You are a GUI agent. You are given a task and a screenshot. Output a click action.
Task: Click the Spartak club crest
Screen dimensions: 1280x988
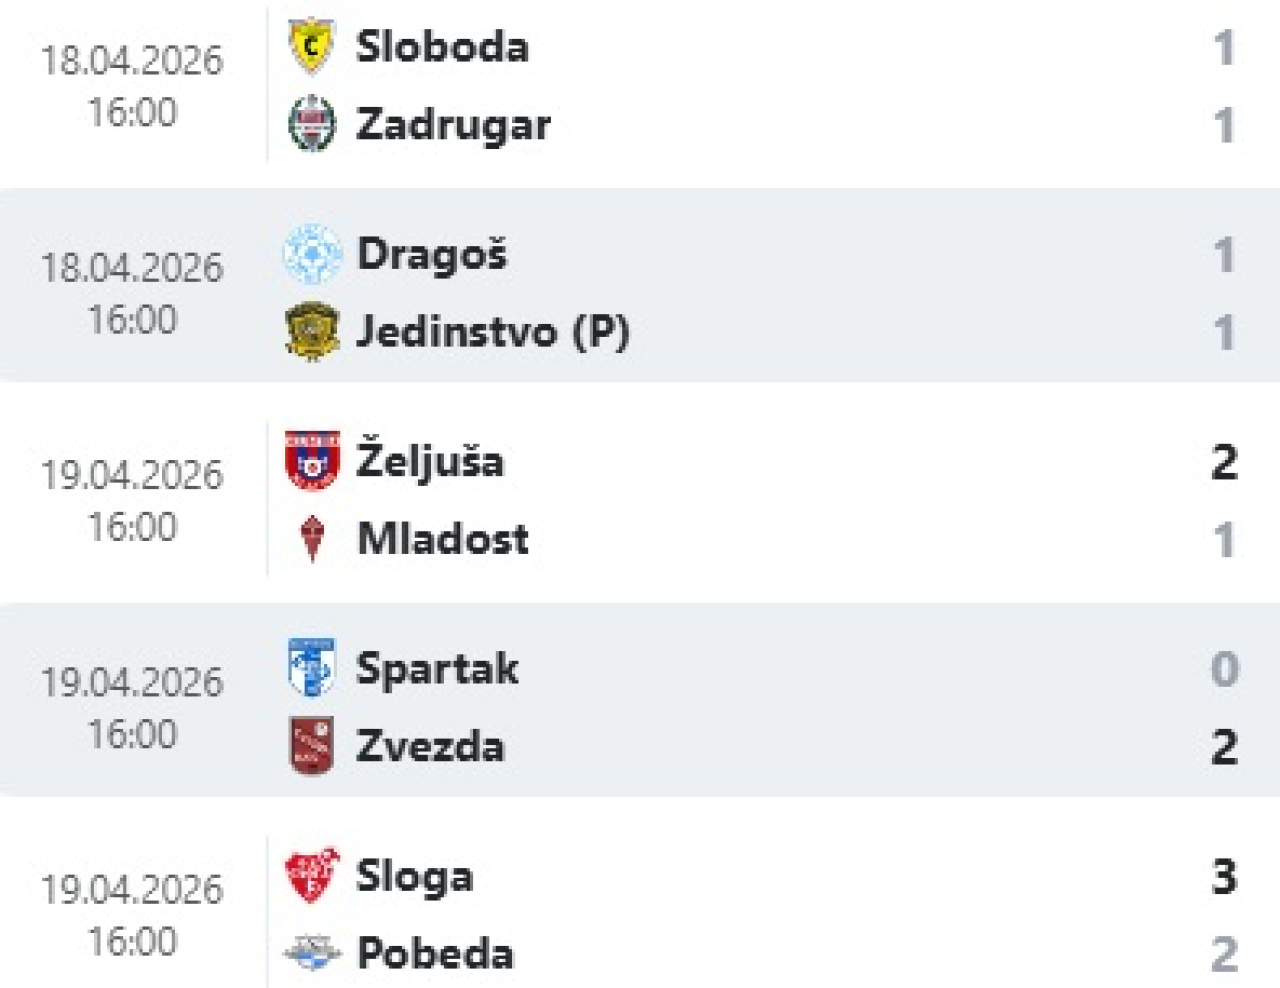(x=311, y=668)
